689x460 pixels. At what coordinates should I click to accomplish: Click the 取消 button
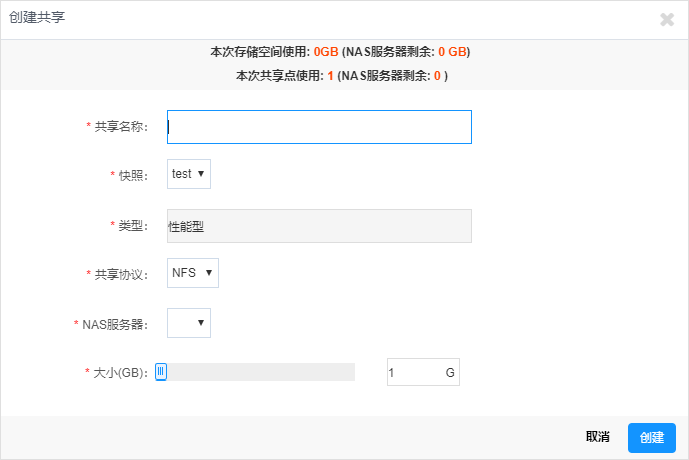[598, 437]
